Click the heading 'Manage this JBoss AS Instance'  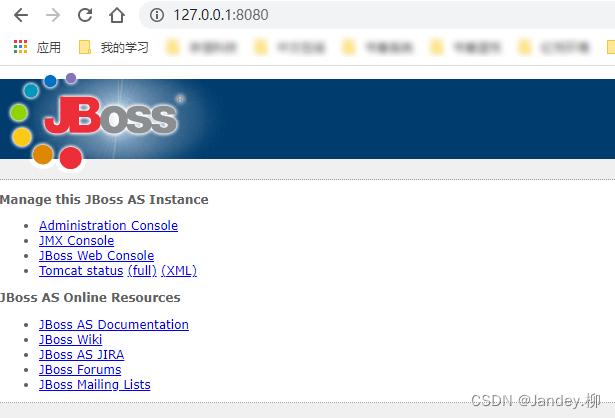coord(104,200)
